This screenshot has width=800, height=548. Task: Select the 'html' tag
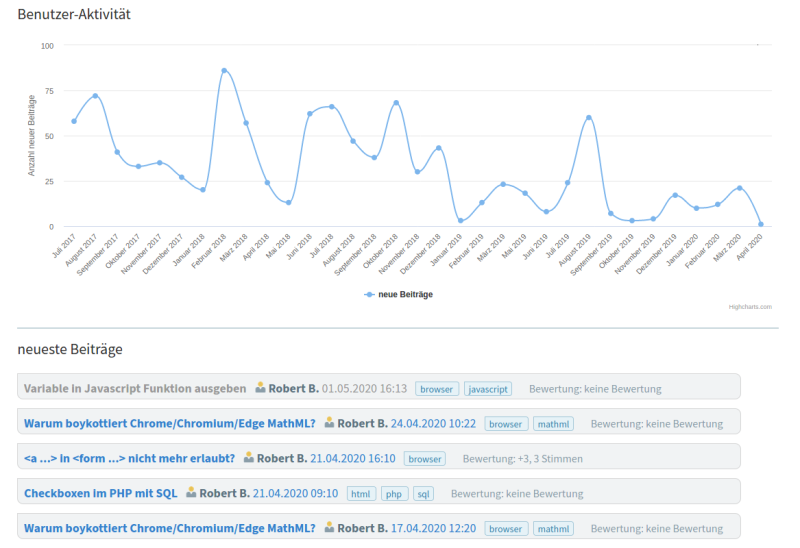(362, 494)
